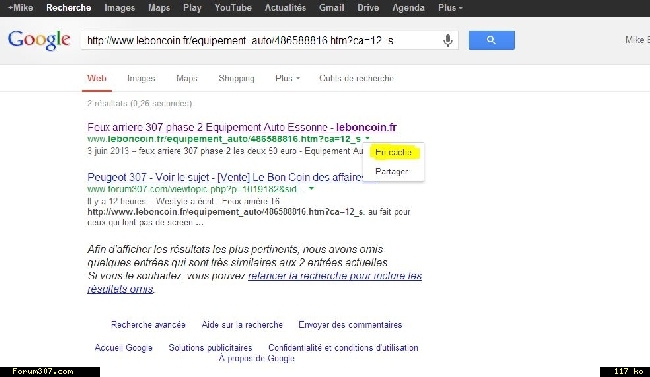This screenshot has height=377, width=650.
Task: Select 'Partager' in the result popup menu
Action: point(392,171)
